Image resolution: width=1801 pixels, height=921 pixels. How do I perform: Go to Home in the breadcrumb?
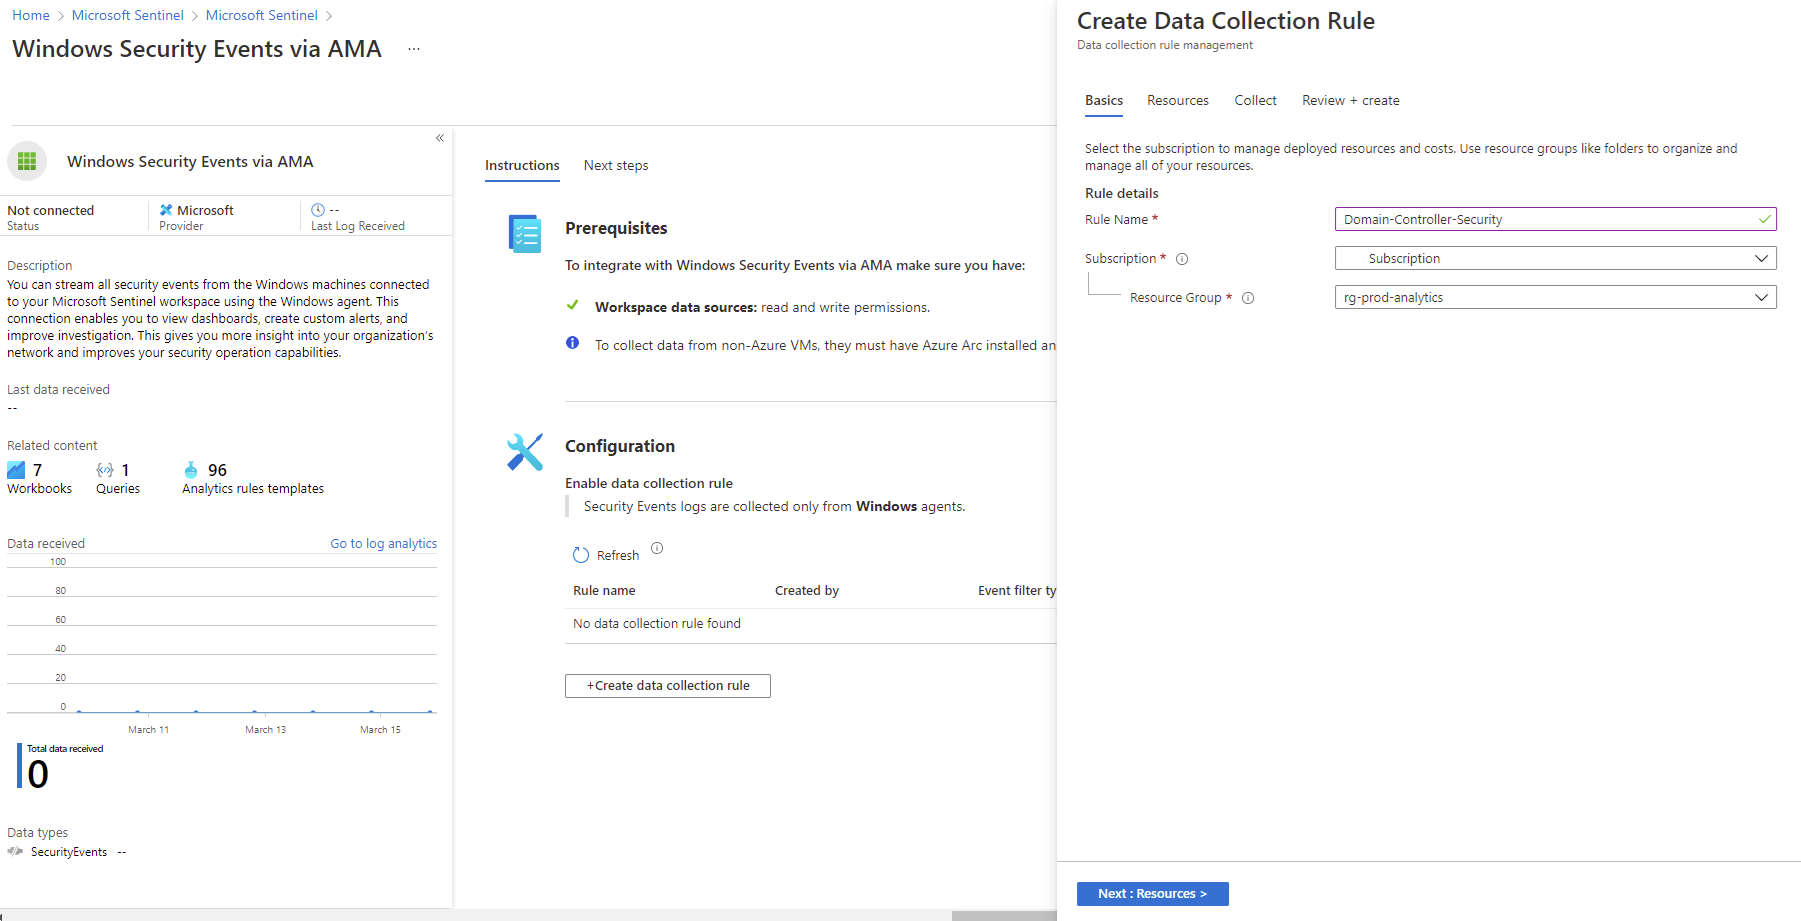31,15
